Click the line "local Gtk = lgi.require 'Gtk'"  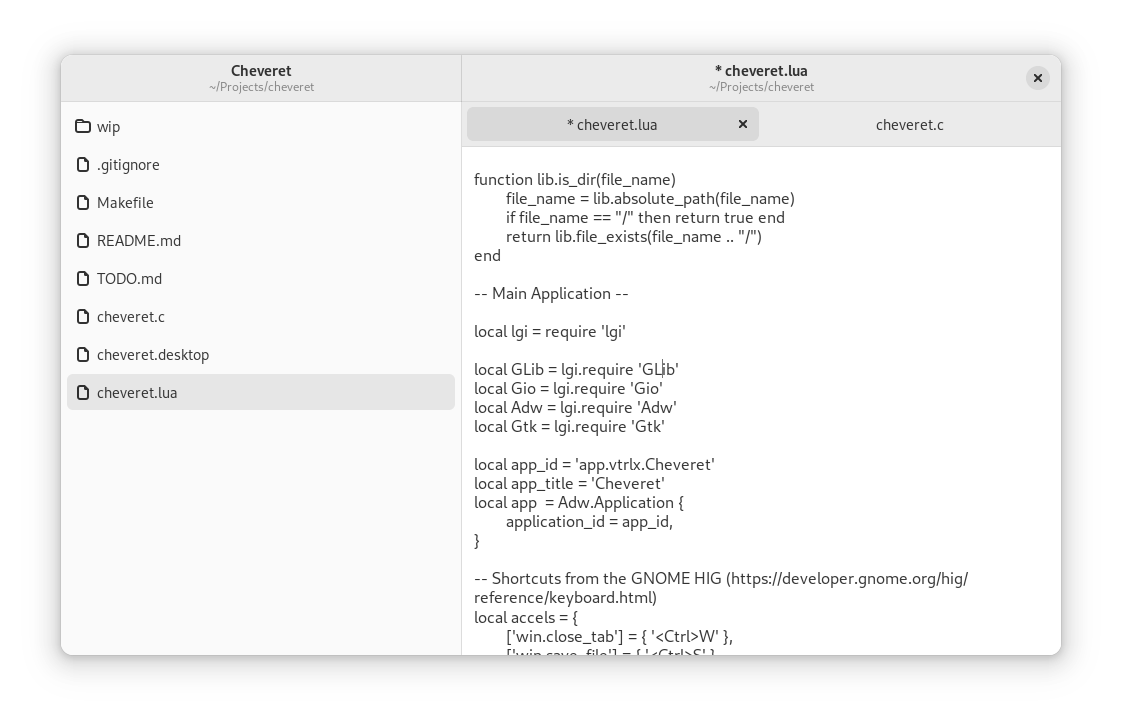click(570, 427)
